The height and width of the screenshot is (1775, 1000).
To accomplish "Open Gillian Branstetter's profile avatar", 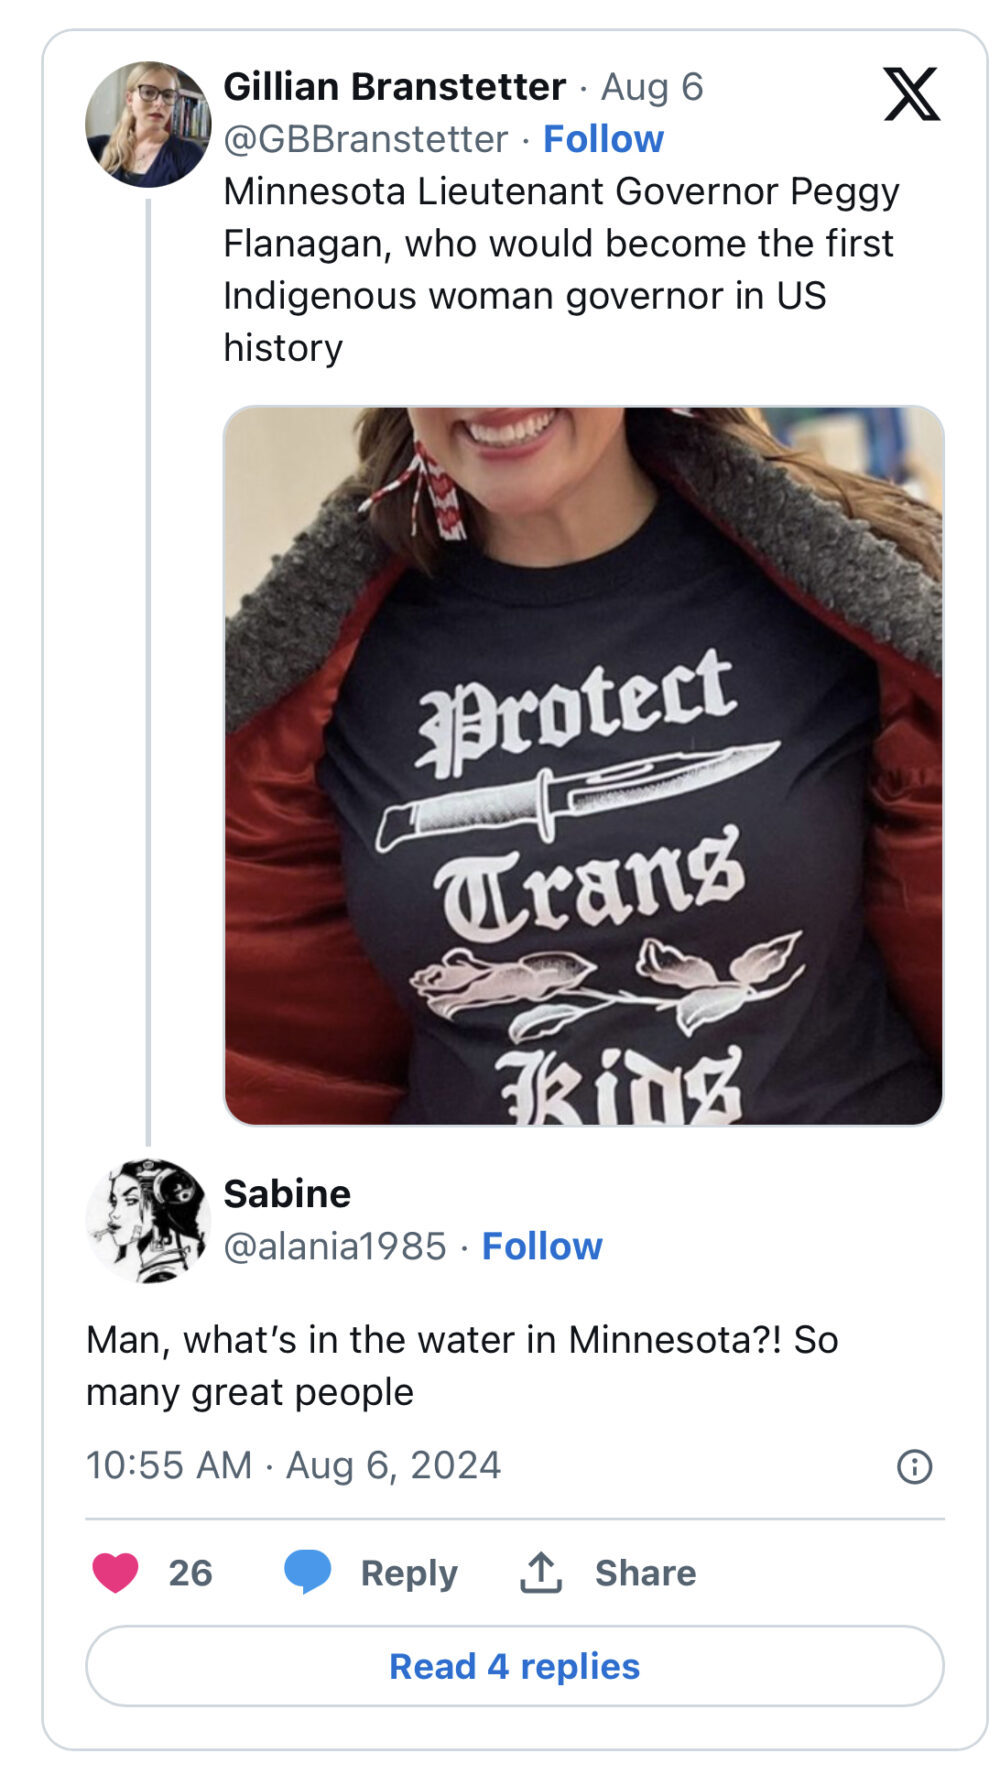I will coord(148,124).
